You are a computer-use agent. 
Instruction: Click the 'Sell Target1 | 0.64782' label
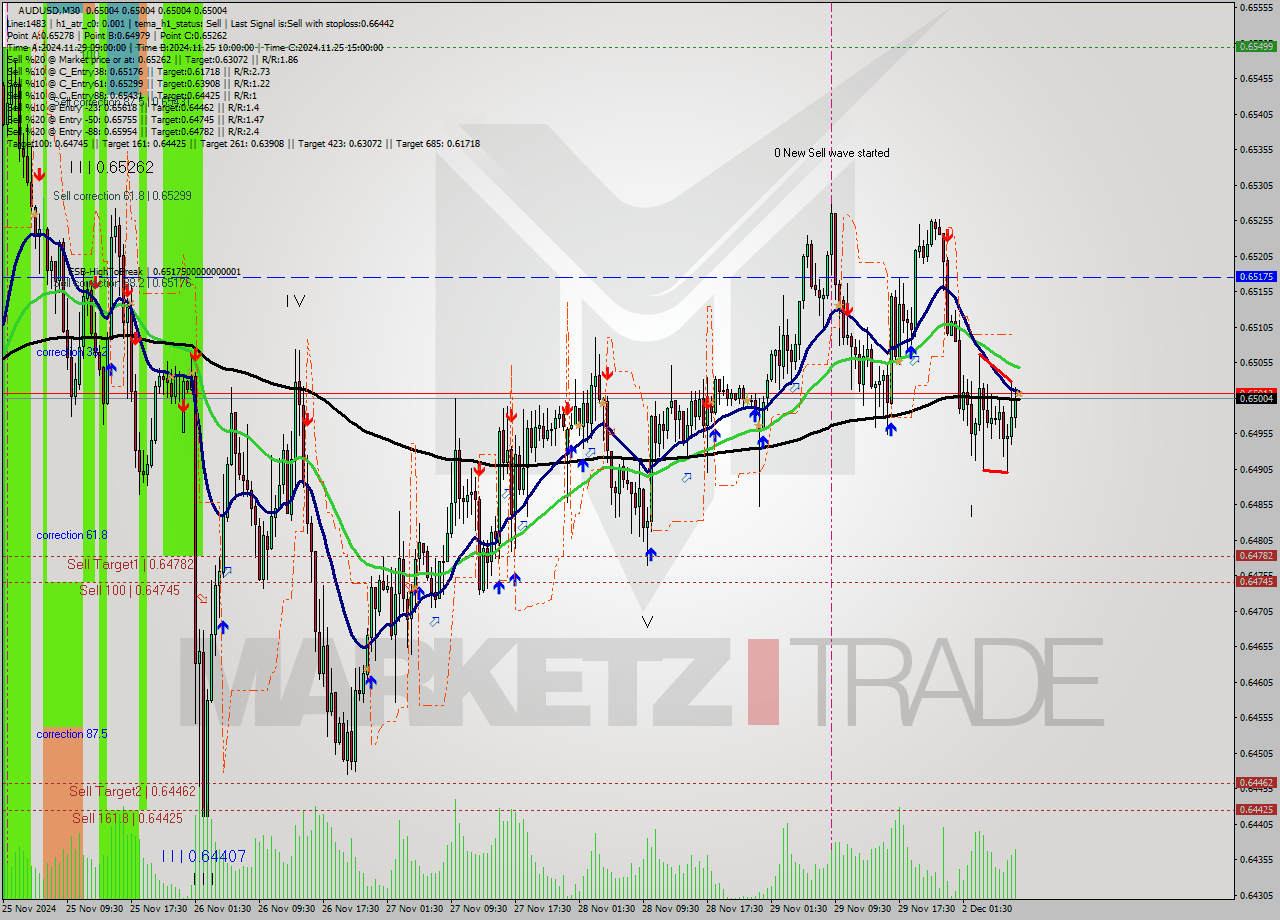130,564
